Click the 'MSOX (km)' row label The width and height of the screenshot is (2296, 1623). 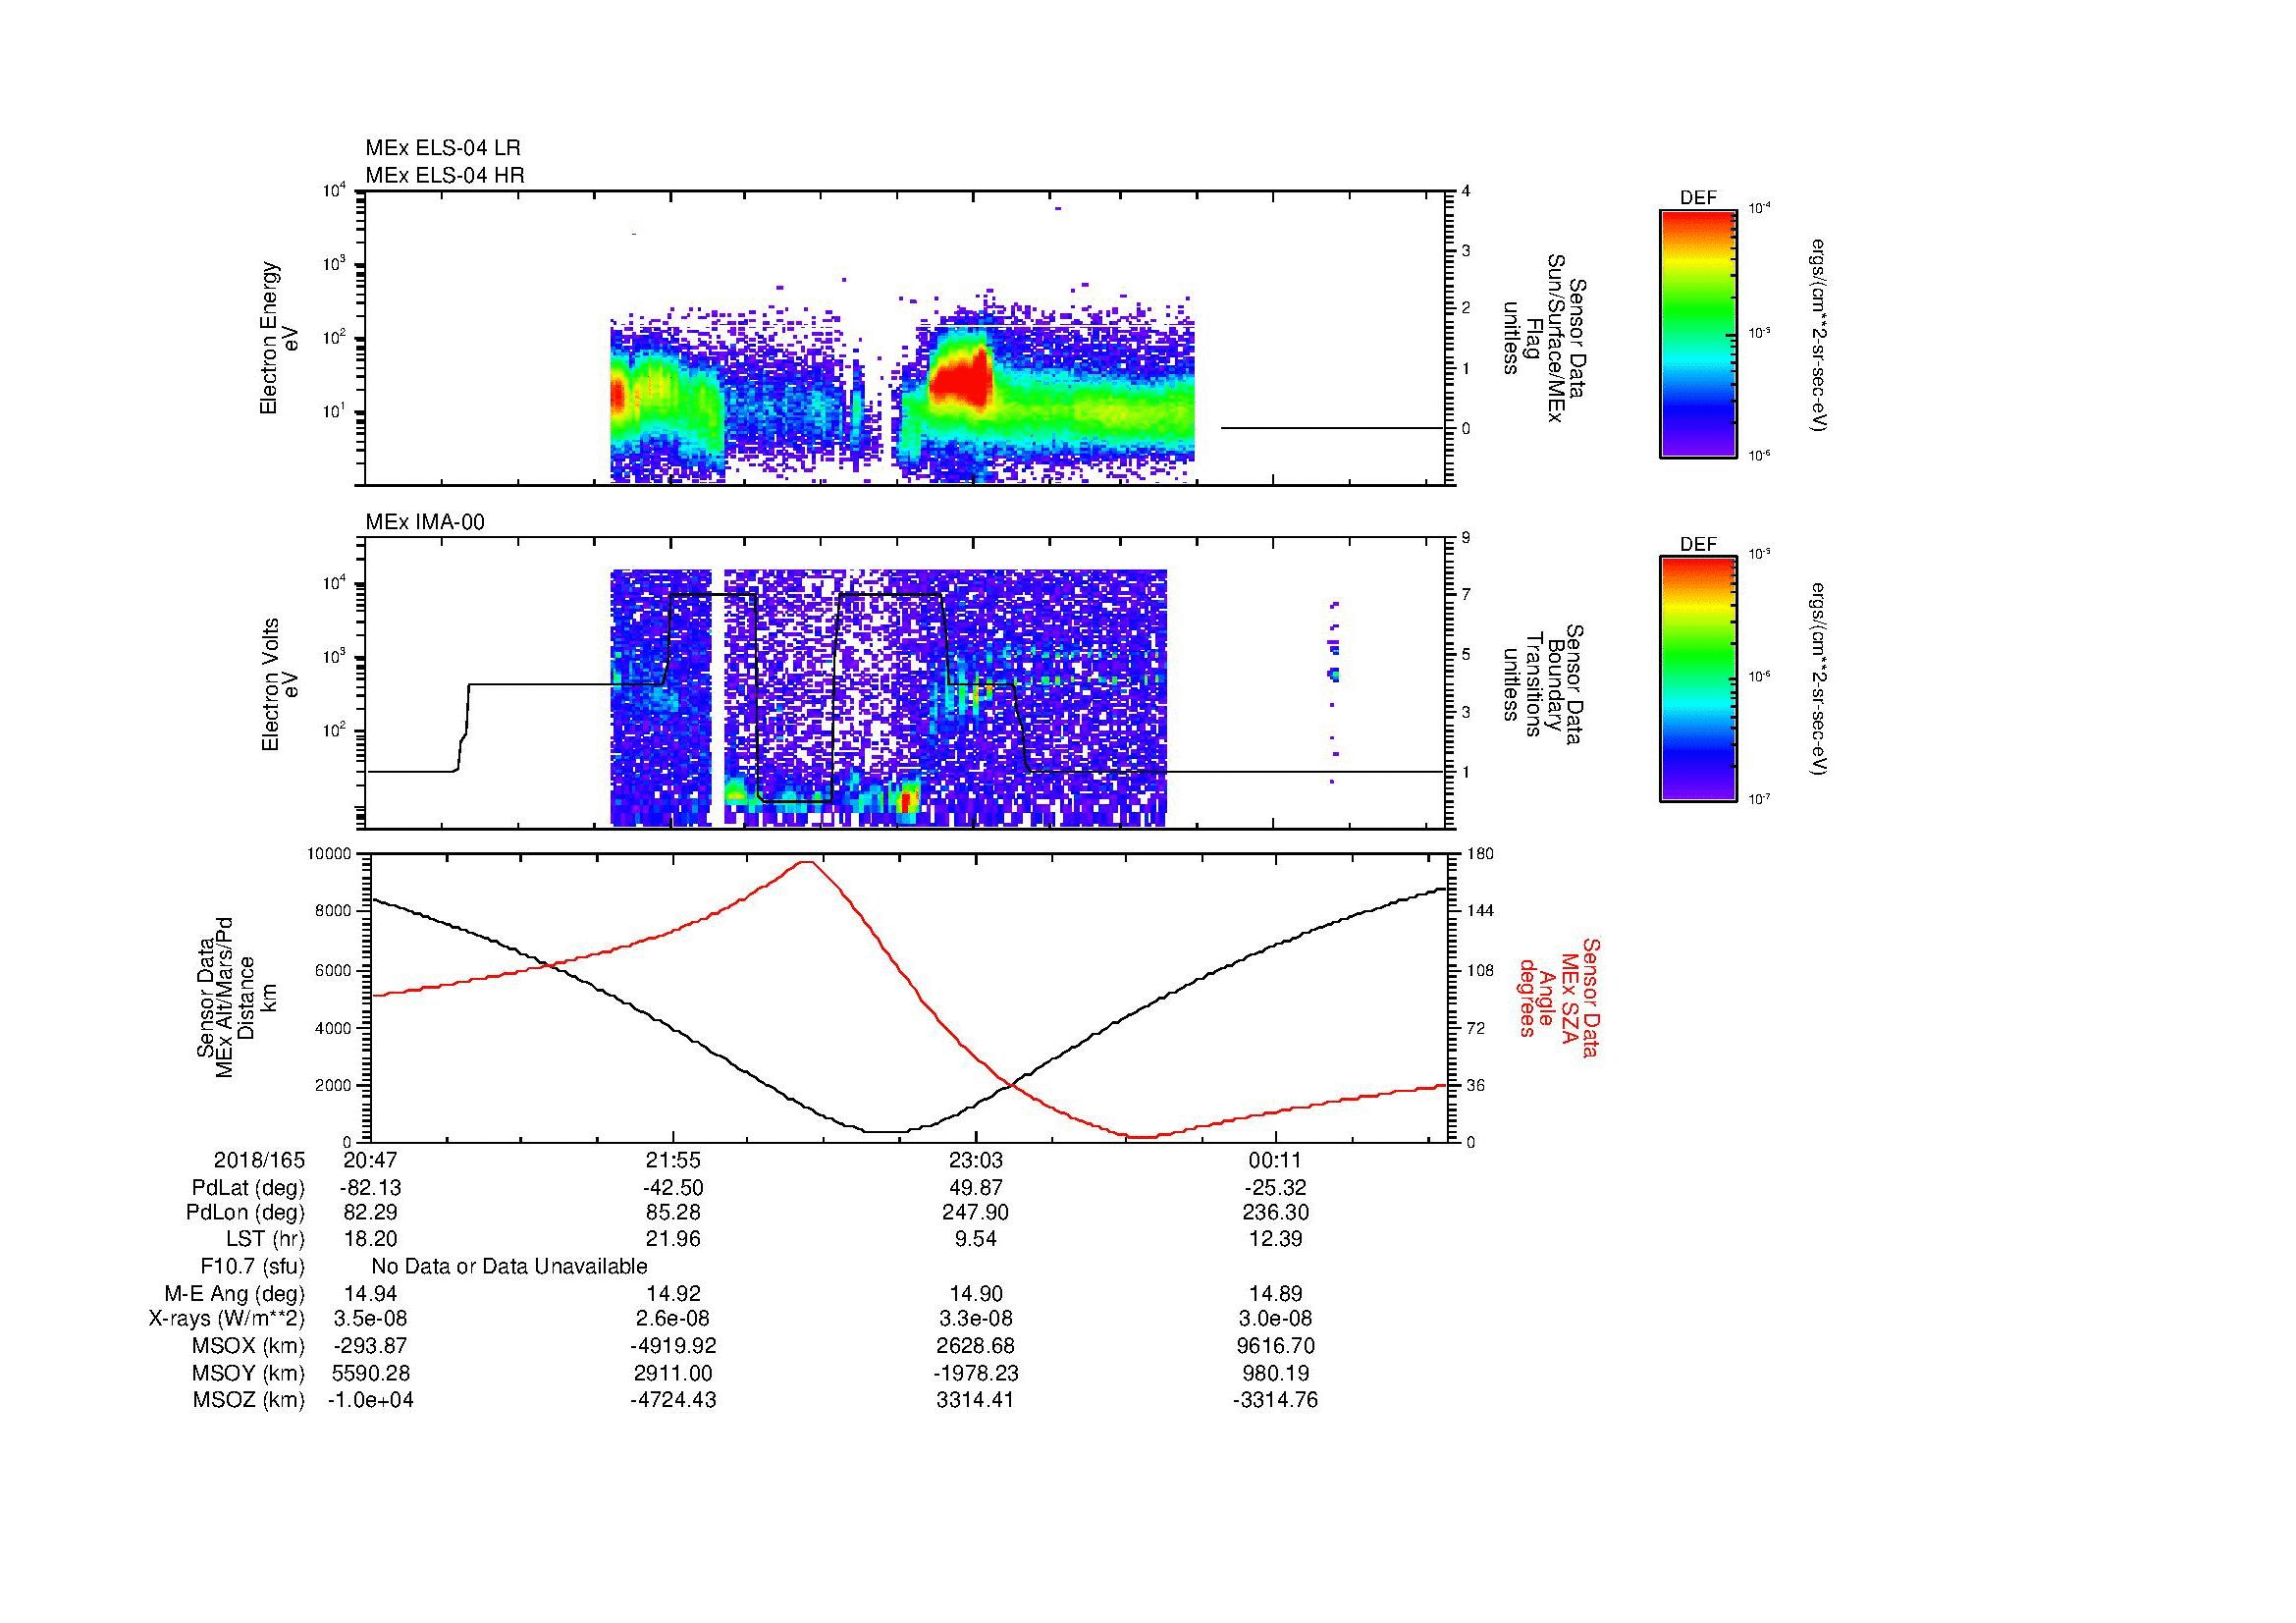[248, 1346]
